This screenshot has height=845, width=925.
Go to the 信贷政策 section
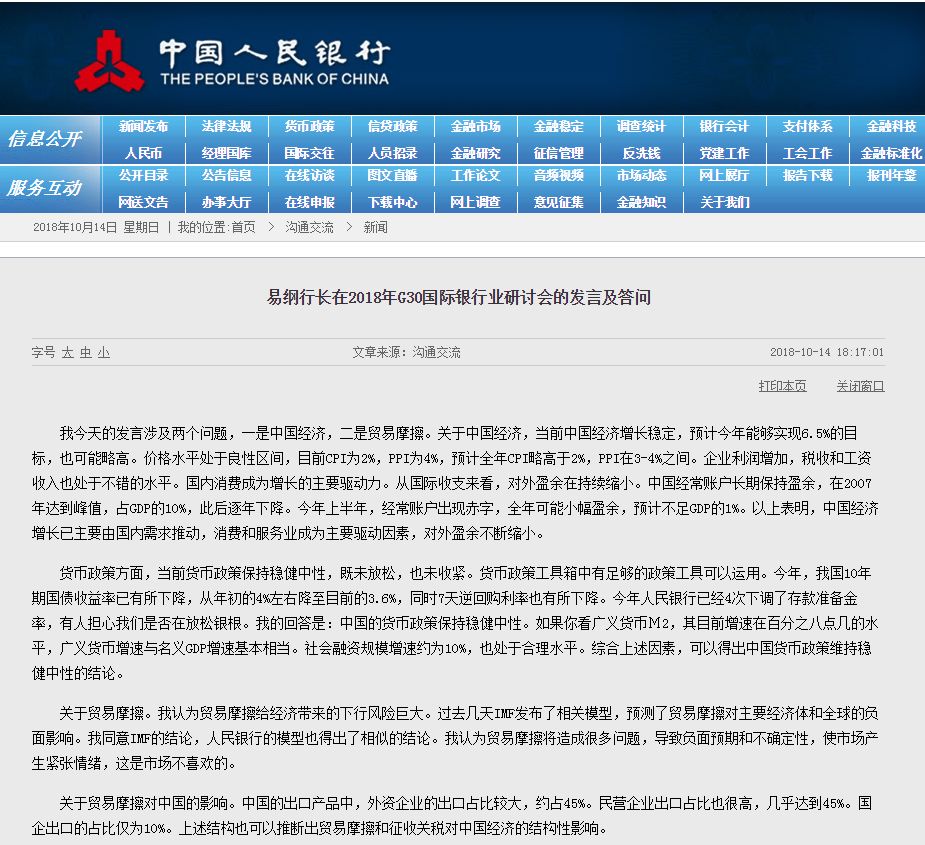click(x=392, y=126)
